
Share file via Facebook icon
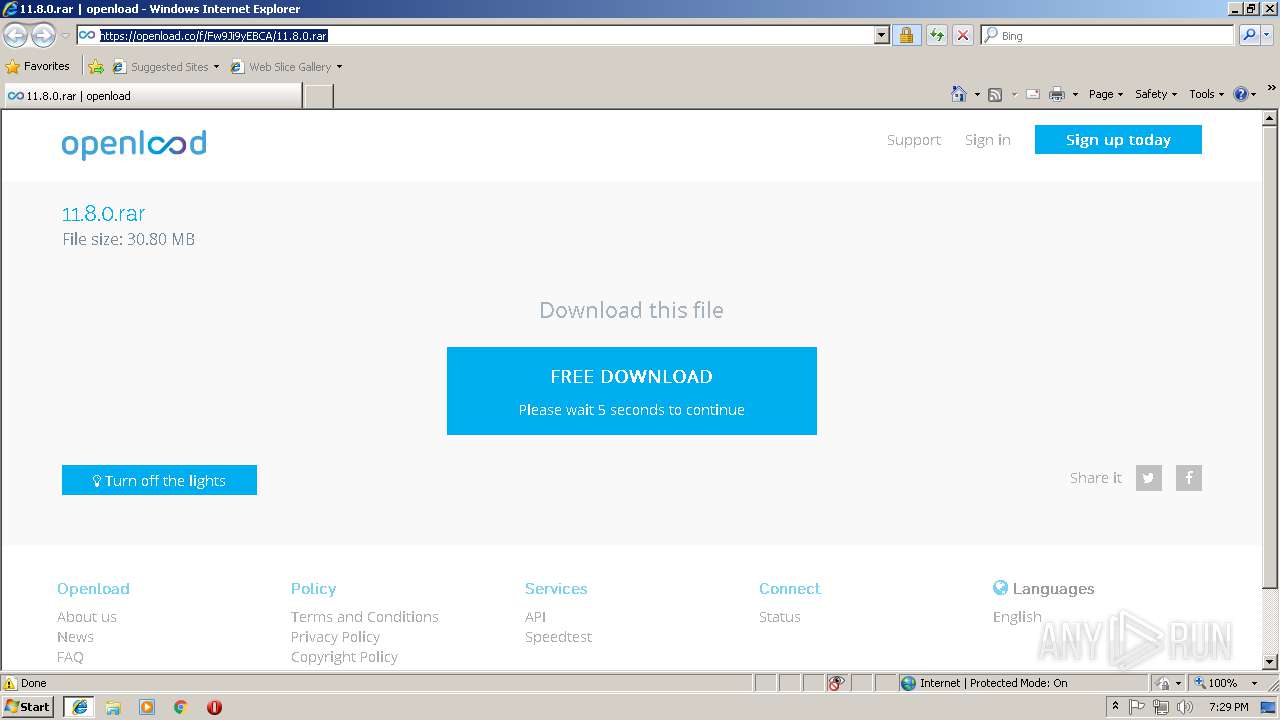(1188, 478)
